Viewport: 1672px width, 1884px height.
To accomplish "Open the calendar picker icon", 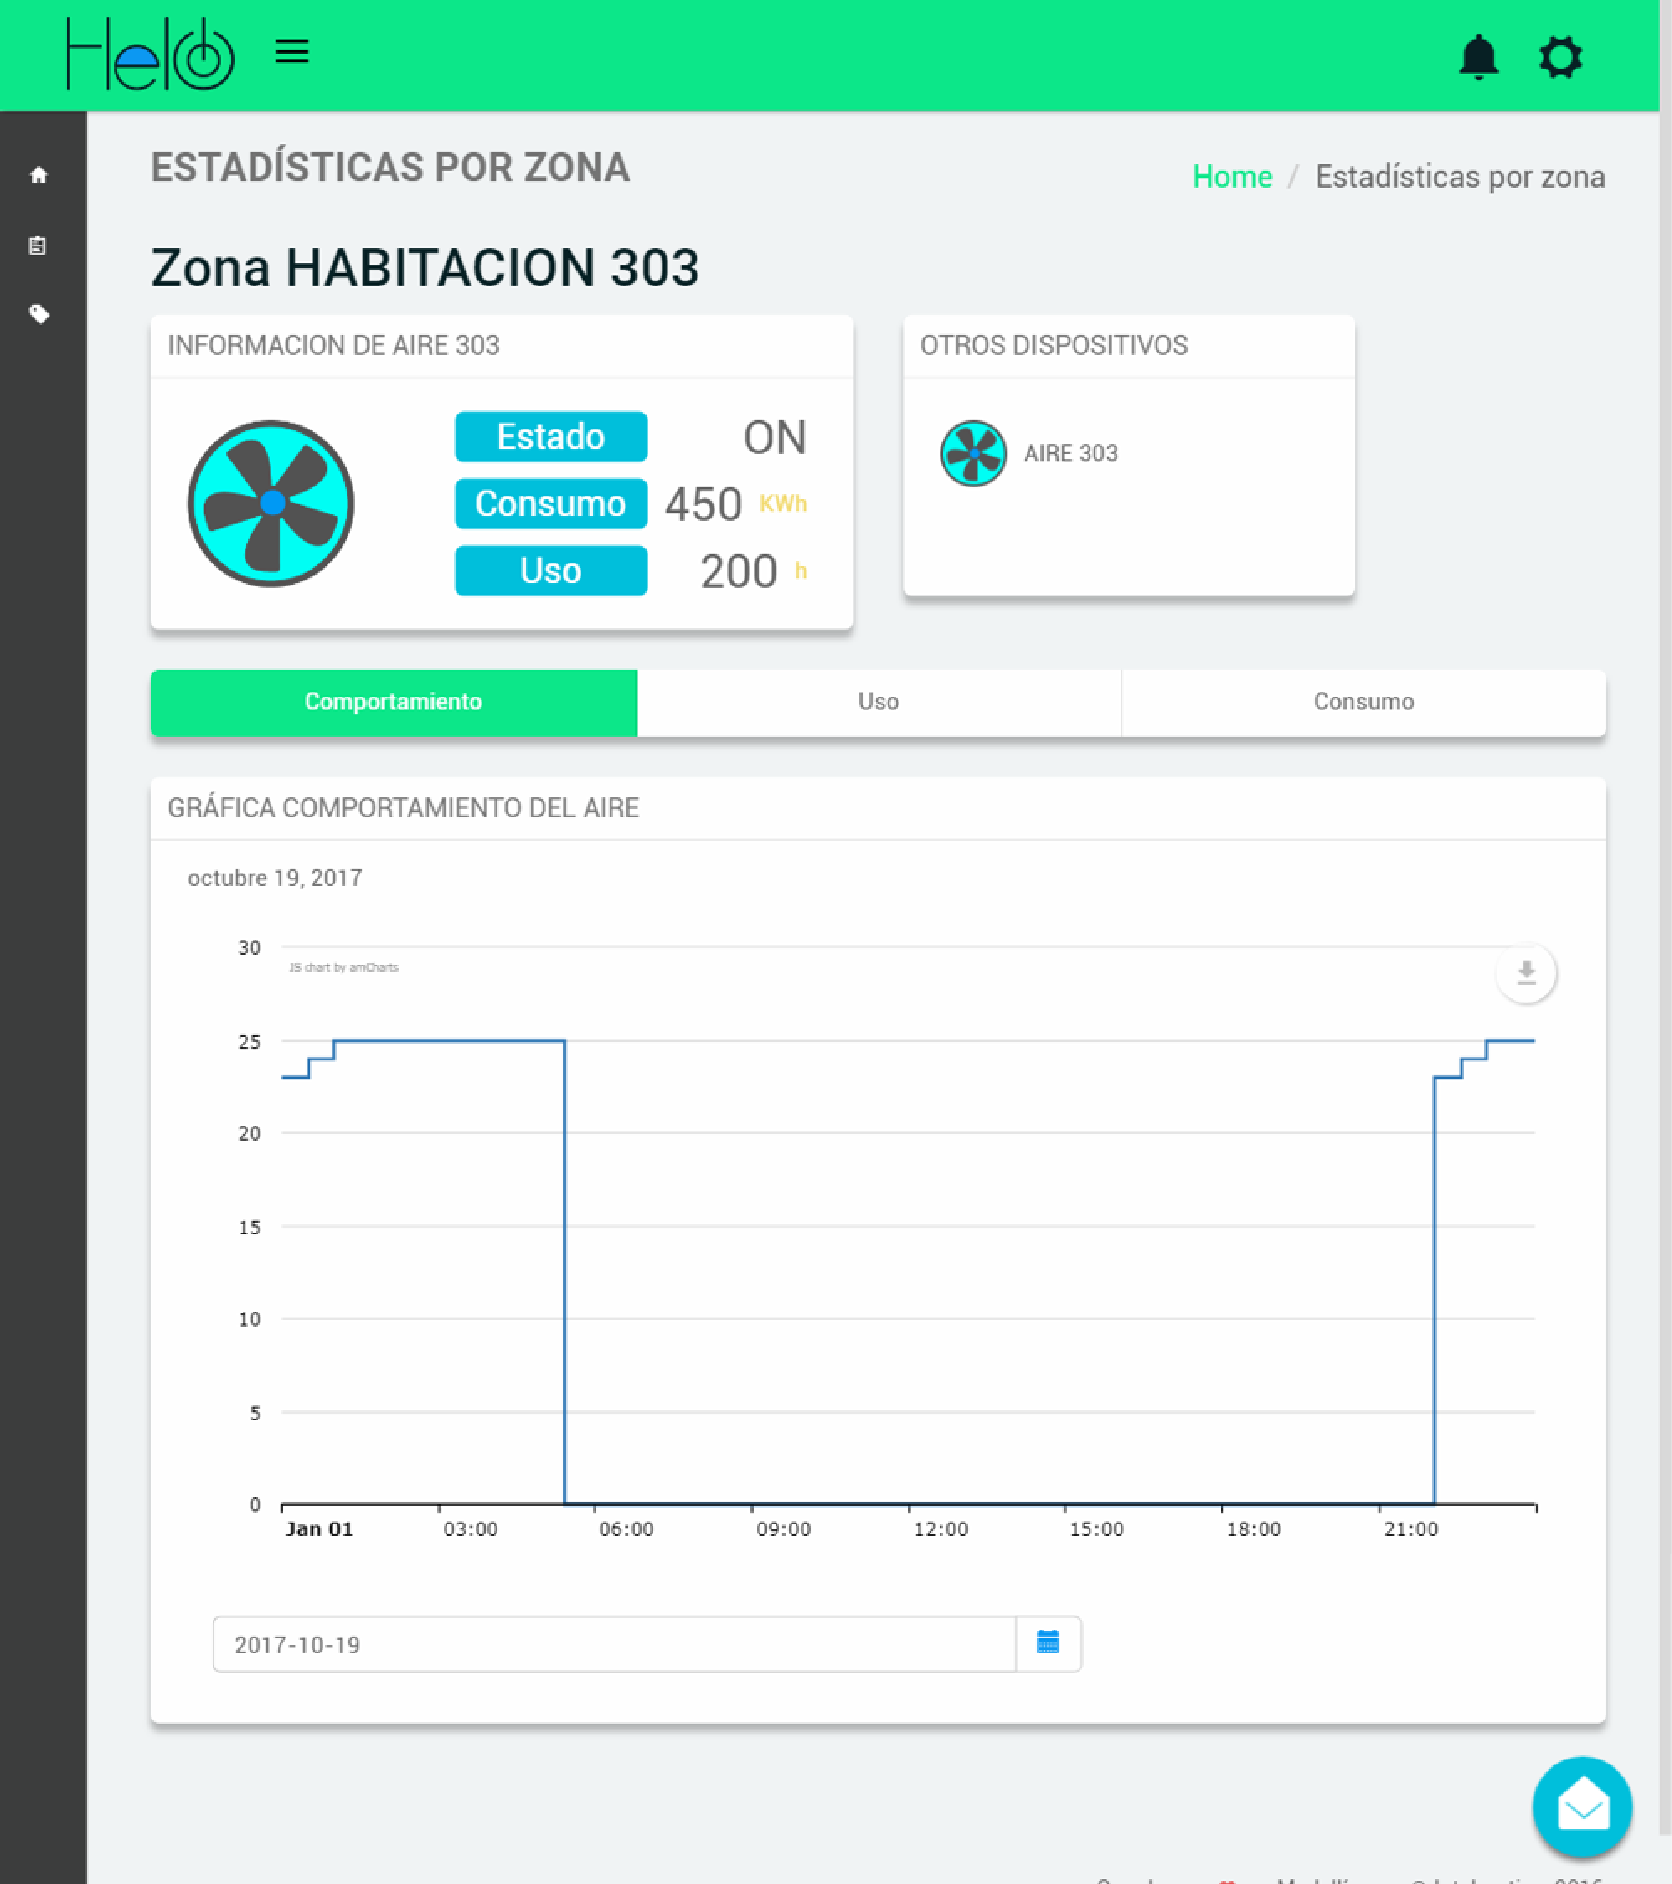I will tap(1047, 1643).
